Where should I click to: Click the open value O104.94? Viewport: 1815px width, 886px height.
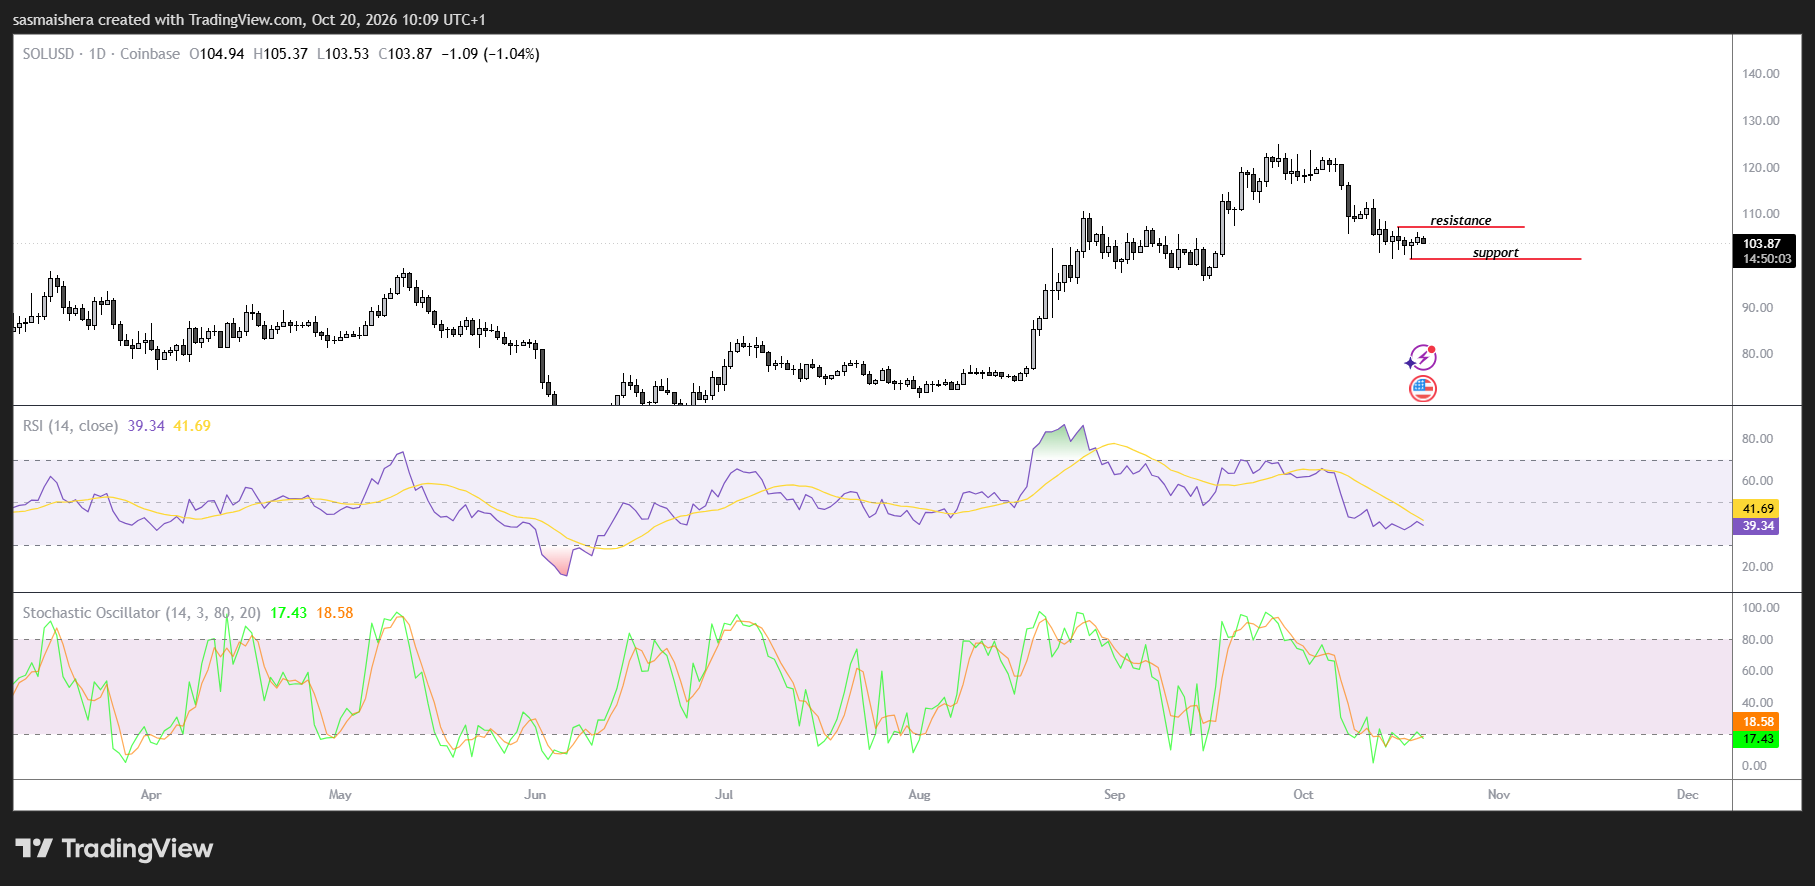pyautogui.click(x=217, y=54)
